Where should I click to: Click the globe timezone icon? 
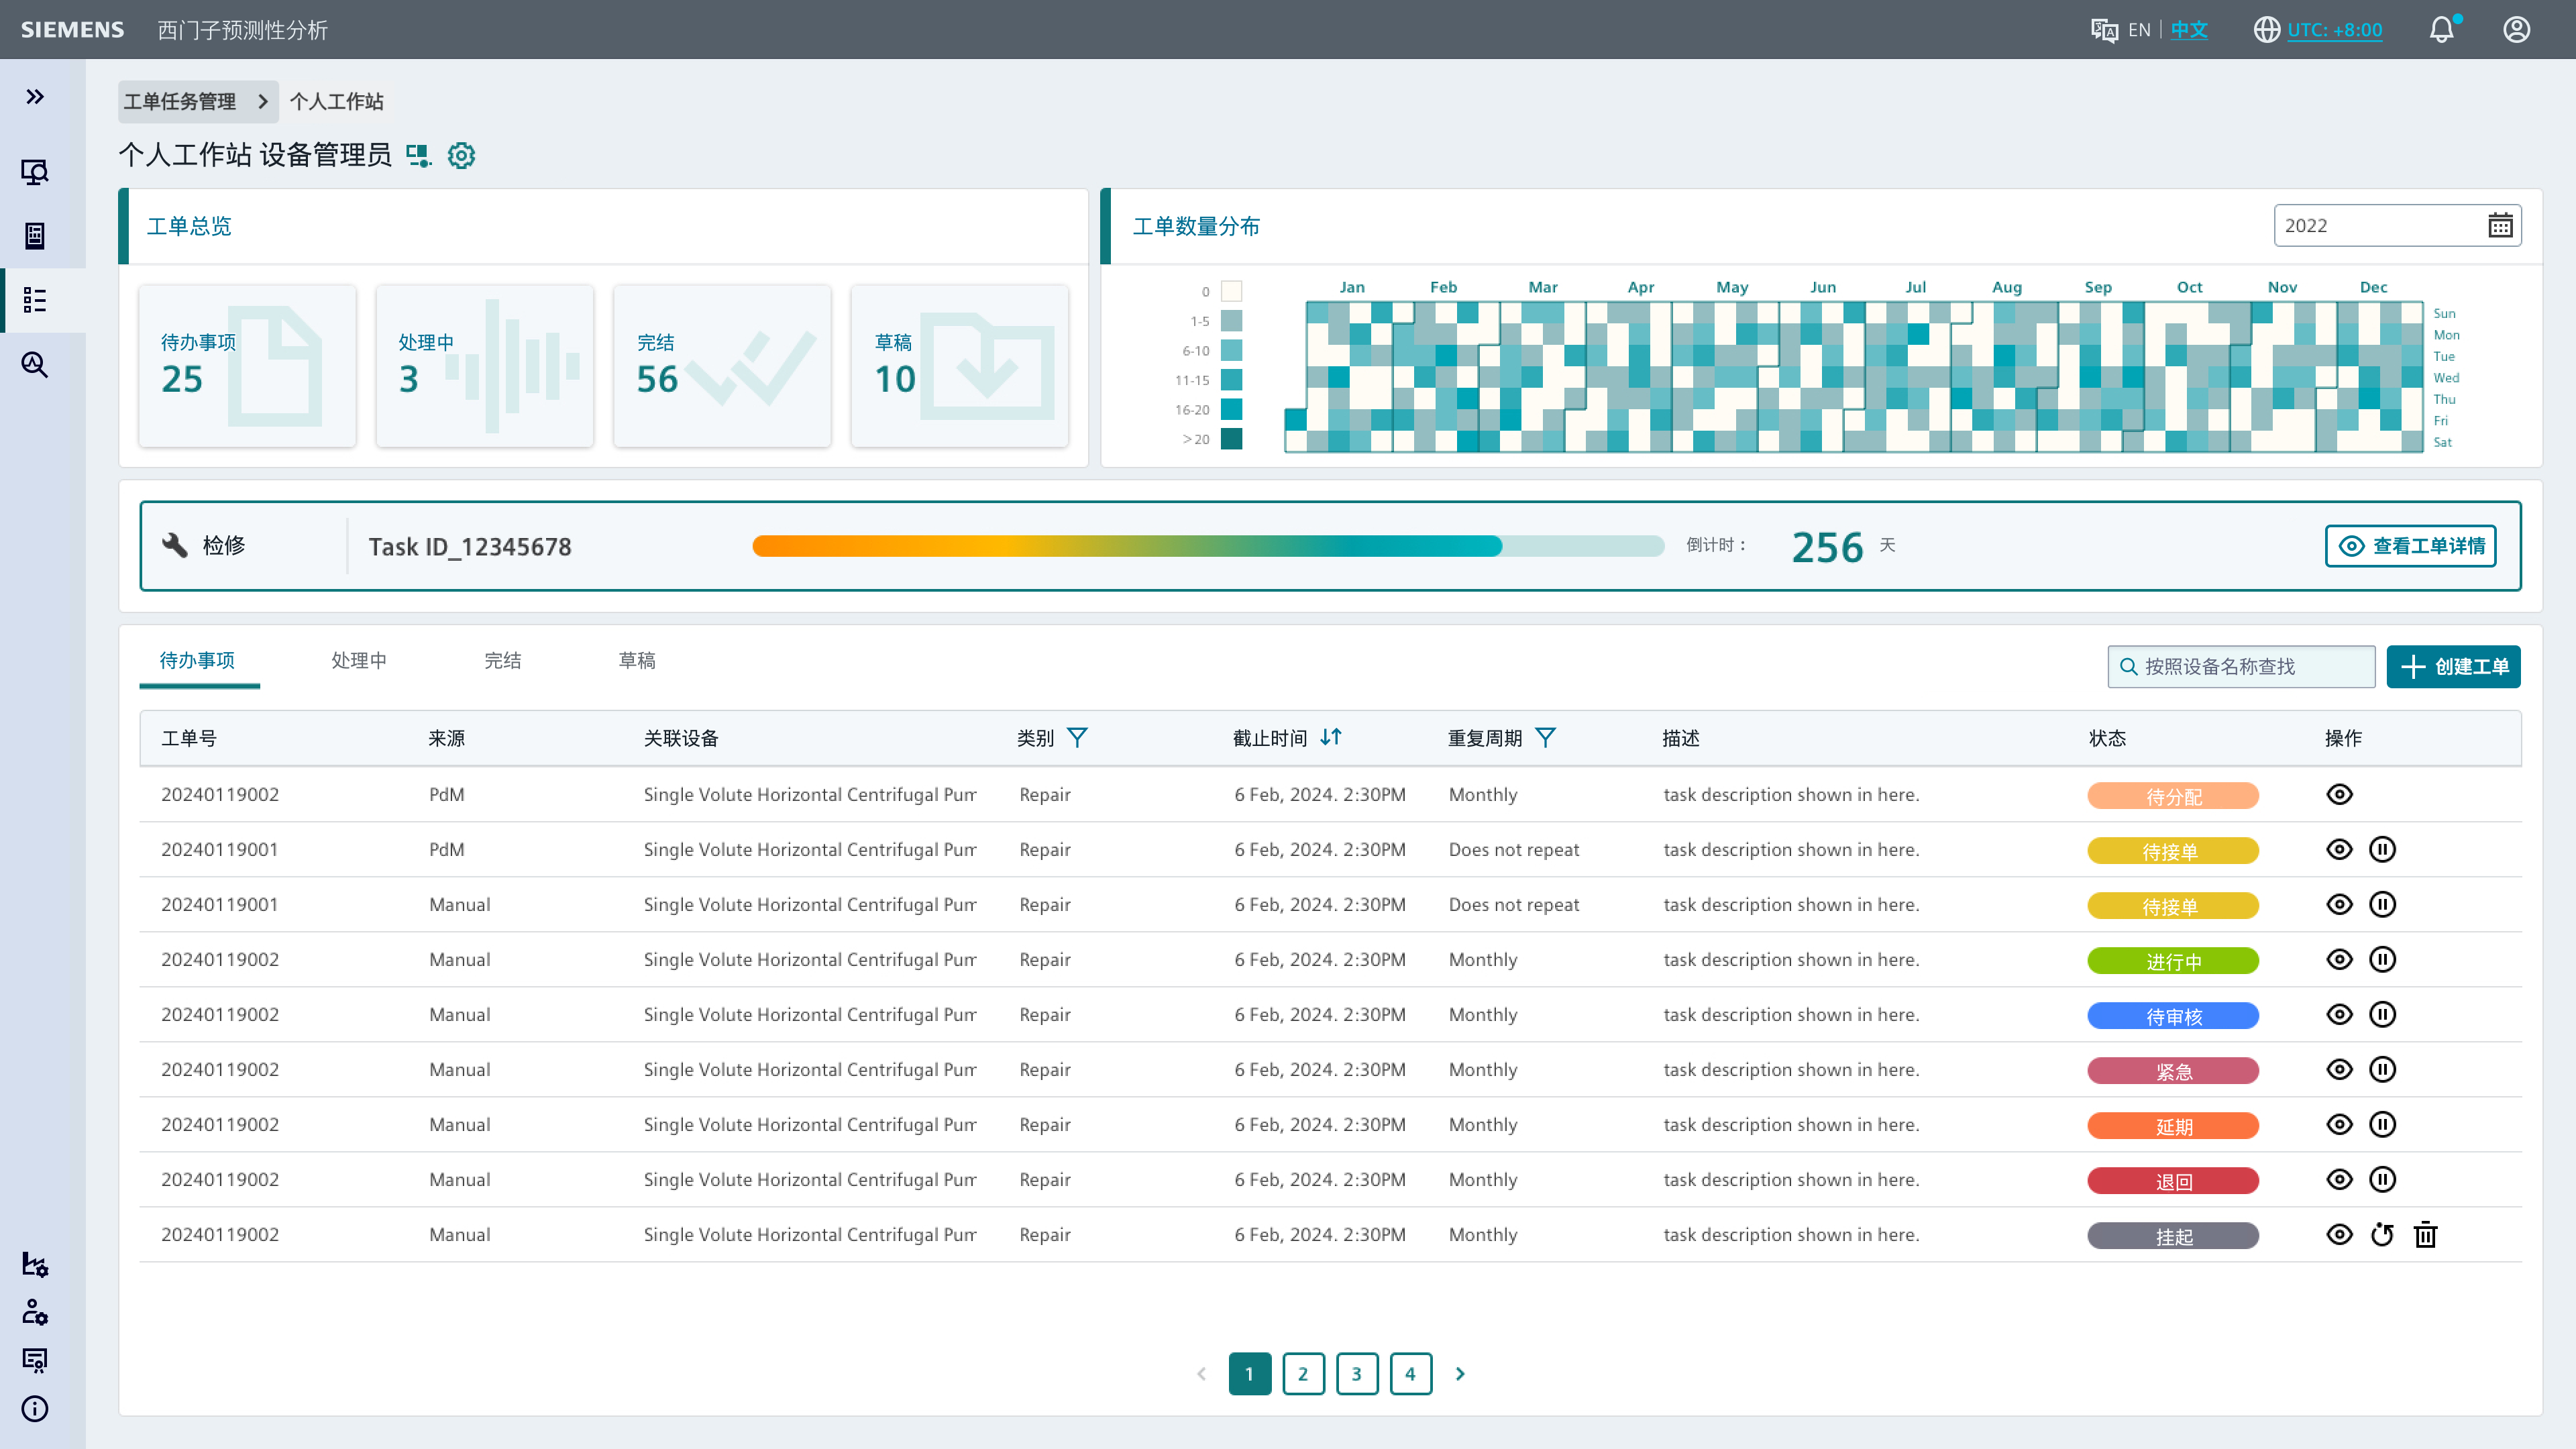click(x=2267, y=30)
